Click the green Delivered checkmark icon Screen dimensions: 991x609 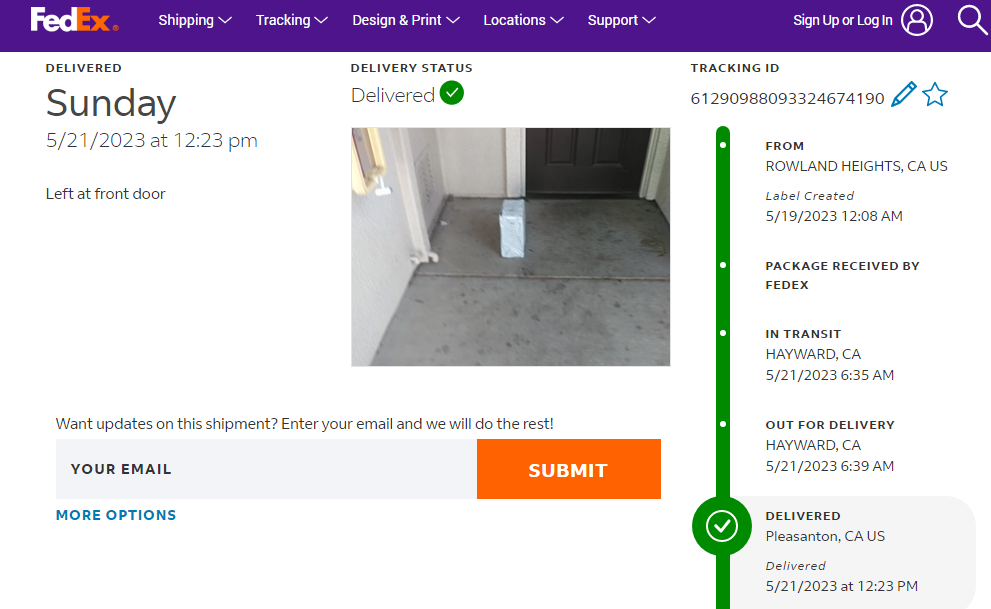452,94
